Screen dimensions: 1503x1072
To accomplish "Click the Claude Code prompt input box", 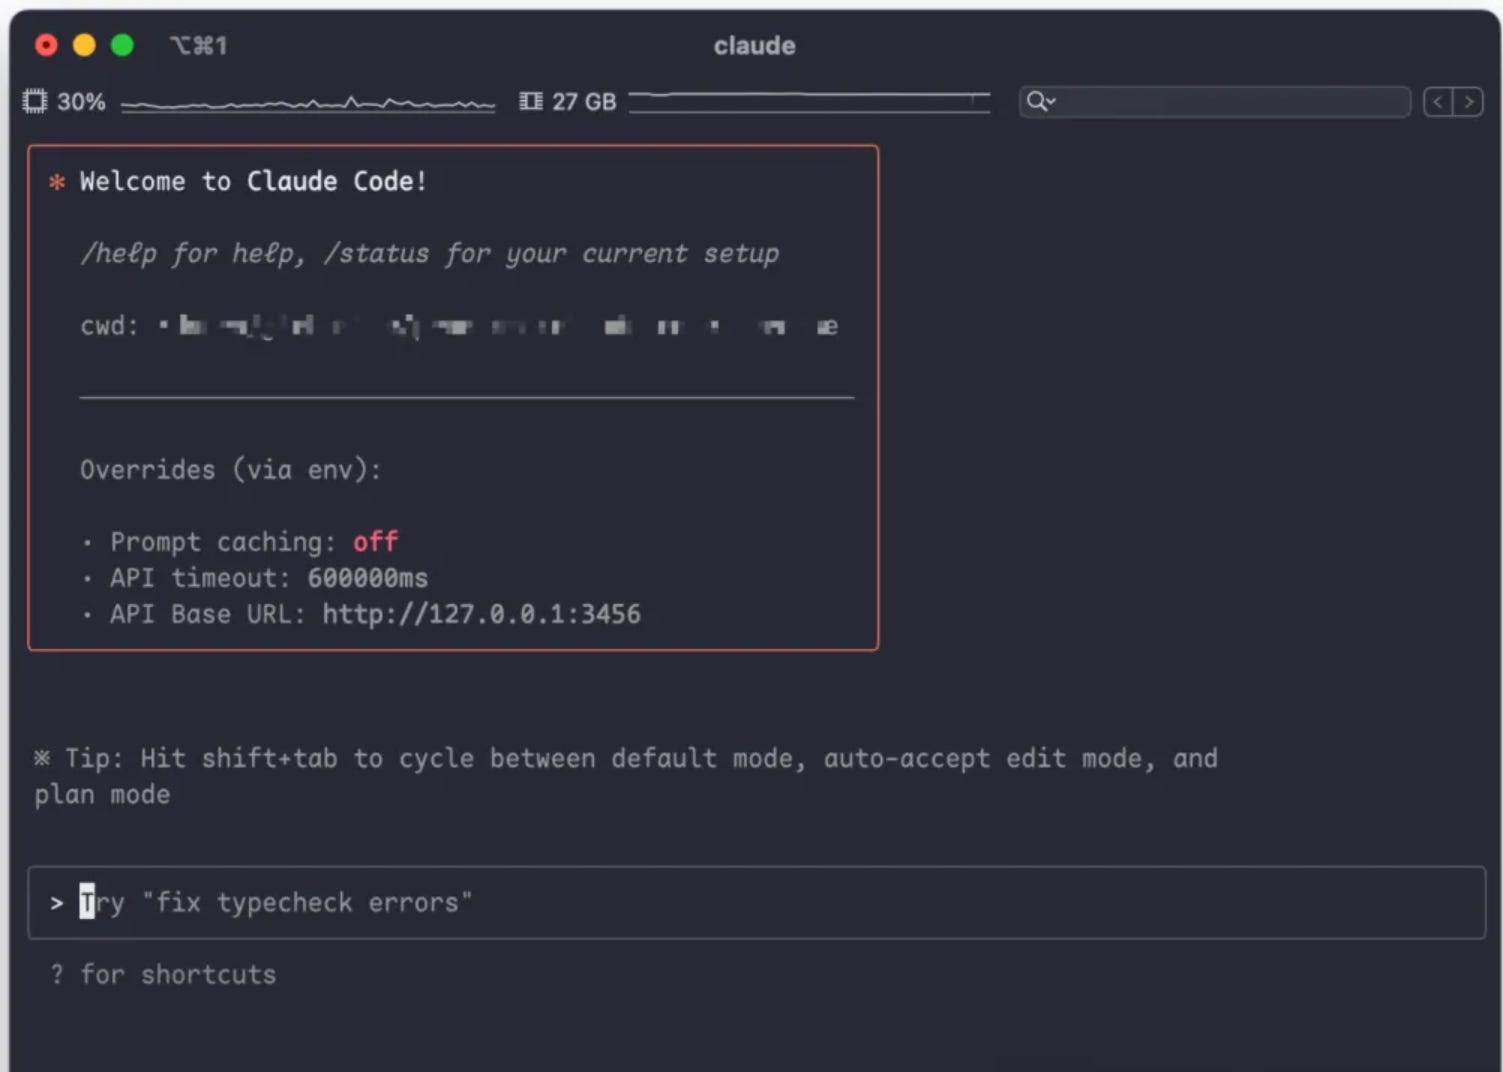I will [756, 902].
